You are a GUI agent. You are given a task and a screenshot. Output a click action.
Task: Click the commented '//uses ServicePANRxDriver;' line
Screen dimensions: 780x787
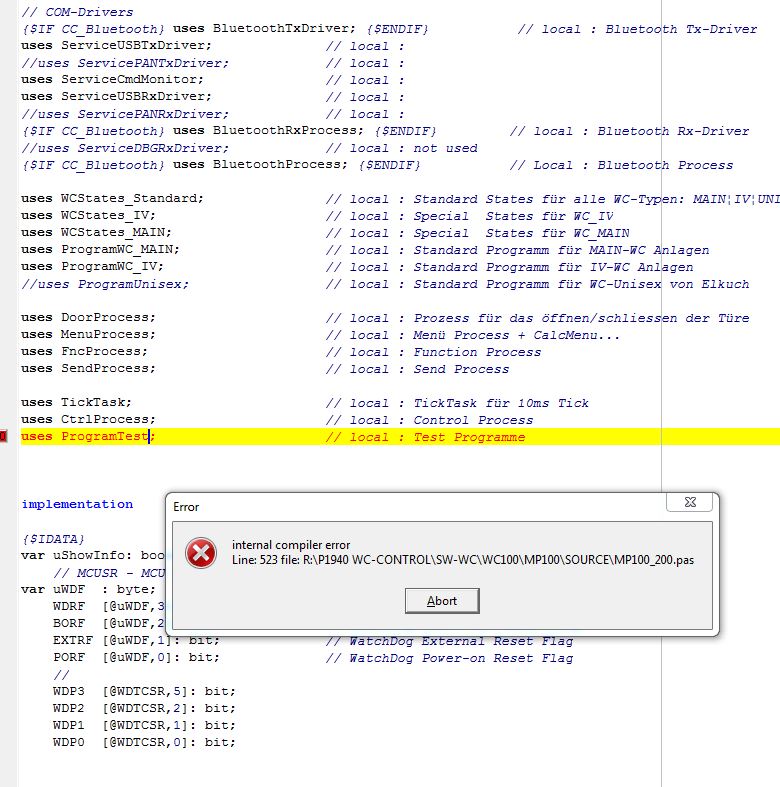[x=124, y=114]
